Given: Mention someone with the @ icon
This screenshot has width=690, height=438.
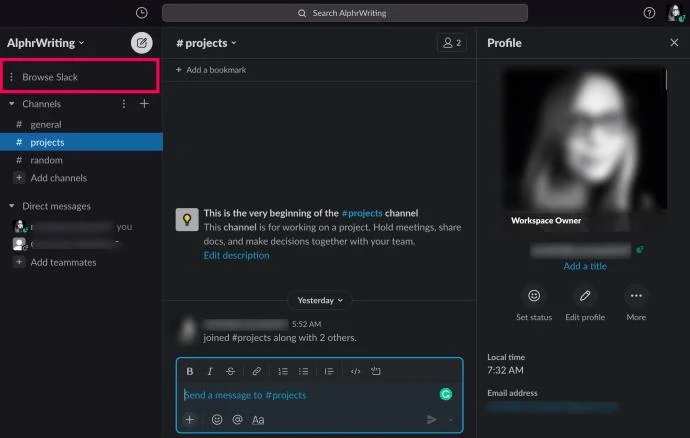Looking at the screenshot, I should coord(237,420).
